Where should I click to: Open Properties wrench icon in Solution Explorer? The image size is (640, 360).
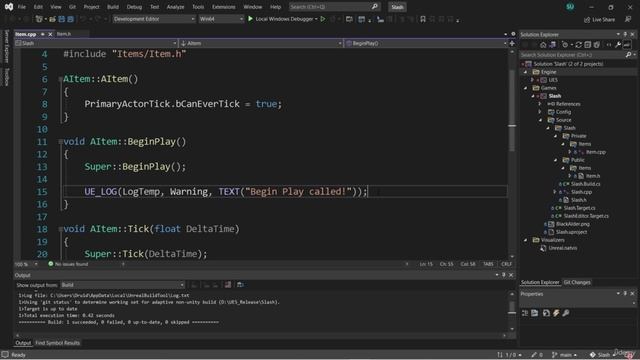(x=618, y=44)
